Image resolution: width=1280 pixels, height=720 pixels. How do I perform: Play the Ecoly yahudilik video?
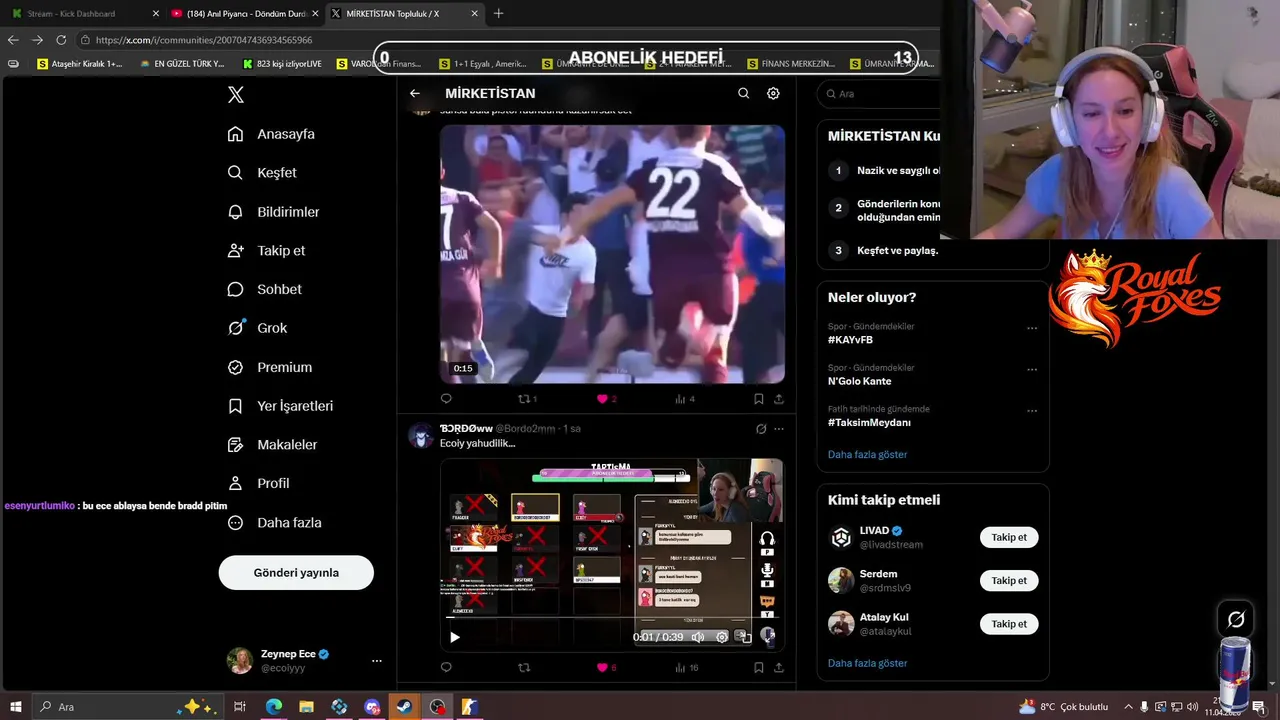pos(455,637)
